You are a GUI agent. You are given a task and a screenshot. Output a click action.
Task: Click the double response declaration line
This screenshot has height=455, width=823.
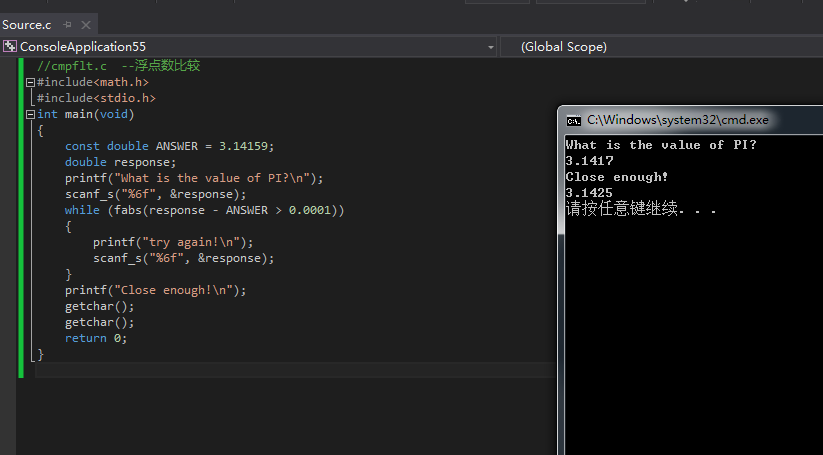[x=121, y=162]
